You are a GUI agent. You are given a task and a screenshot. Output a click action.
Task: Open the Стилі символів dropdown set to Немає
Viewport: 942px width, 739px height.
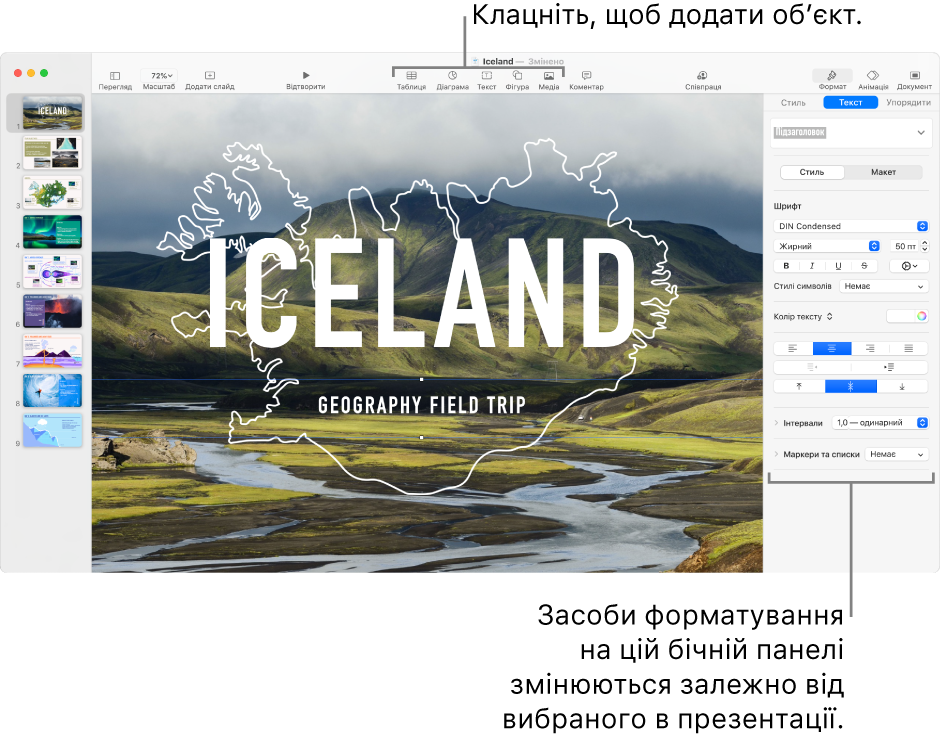pos(883,287)
